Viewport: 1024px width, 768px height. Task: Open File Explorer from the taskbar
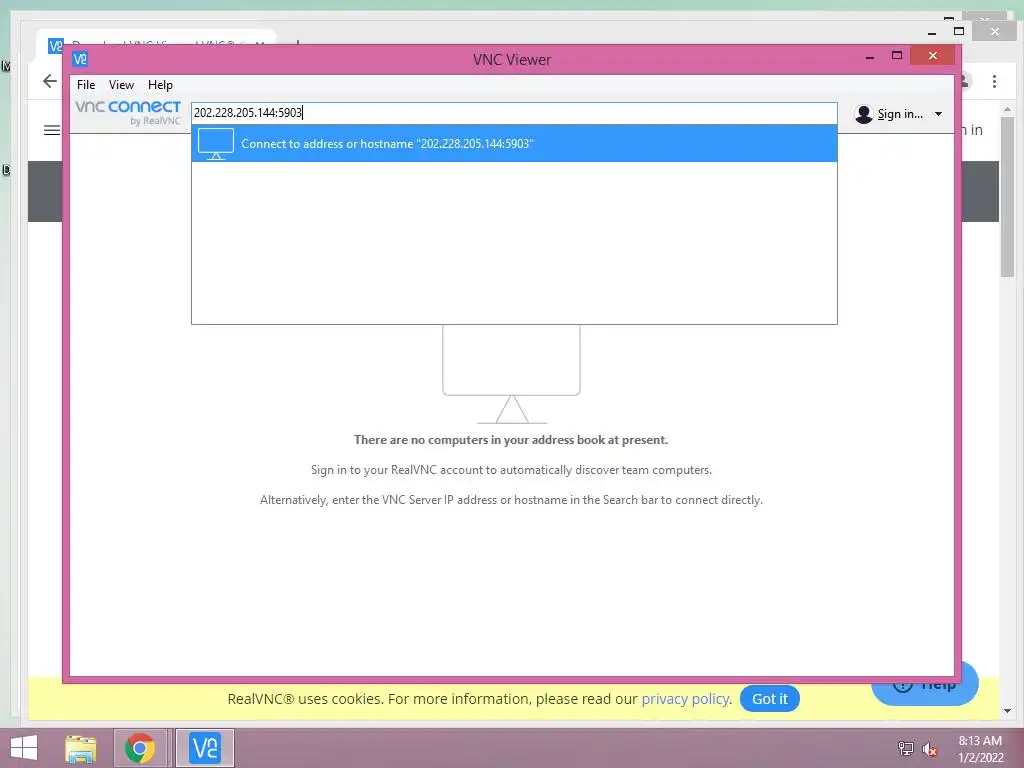(x=80, y=748)
